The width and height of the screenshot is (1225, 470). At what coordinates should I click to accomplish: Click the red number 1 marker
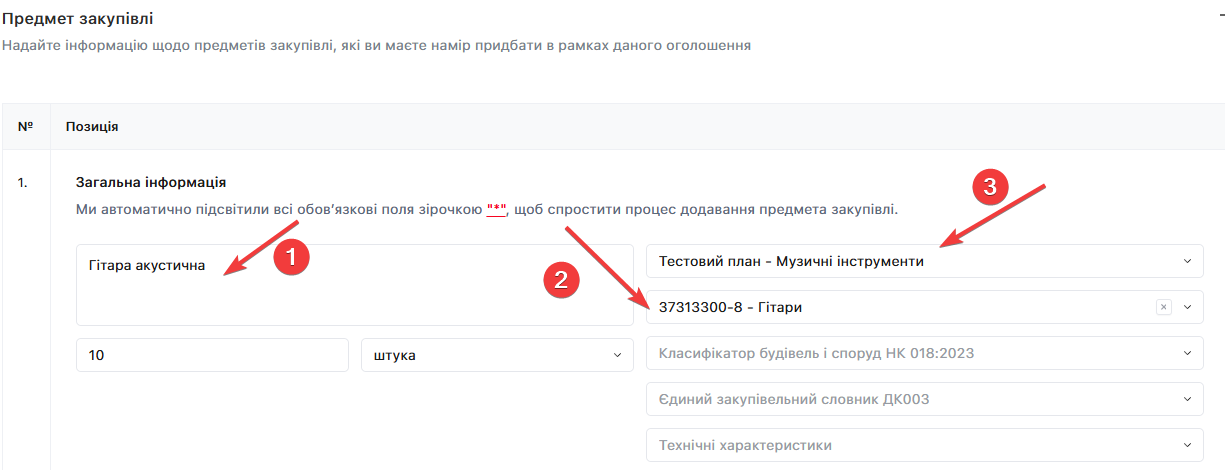(x=290, y=257)
